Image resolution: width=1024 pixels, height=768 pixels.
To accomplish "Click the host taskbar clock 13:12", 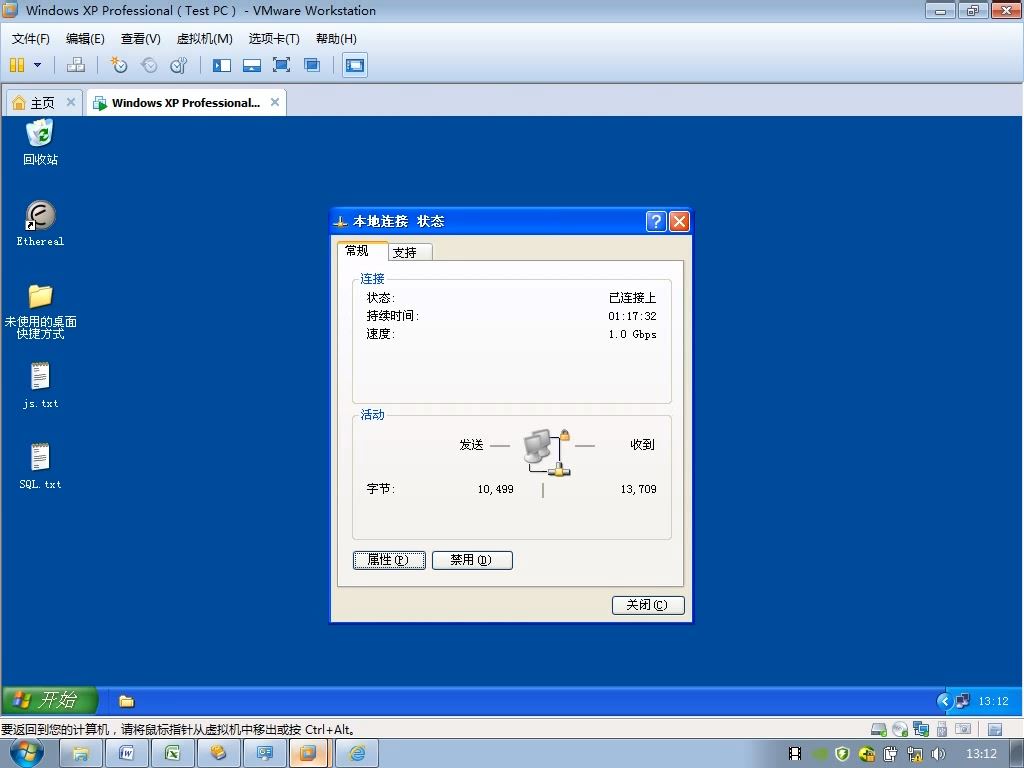I will 982,754.
